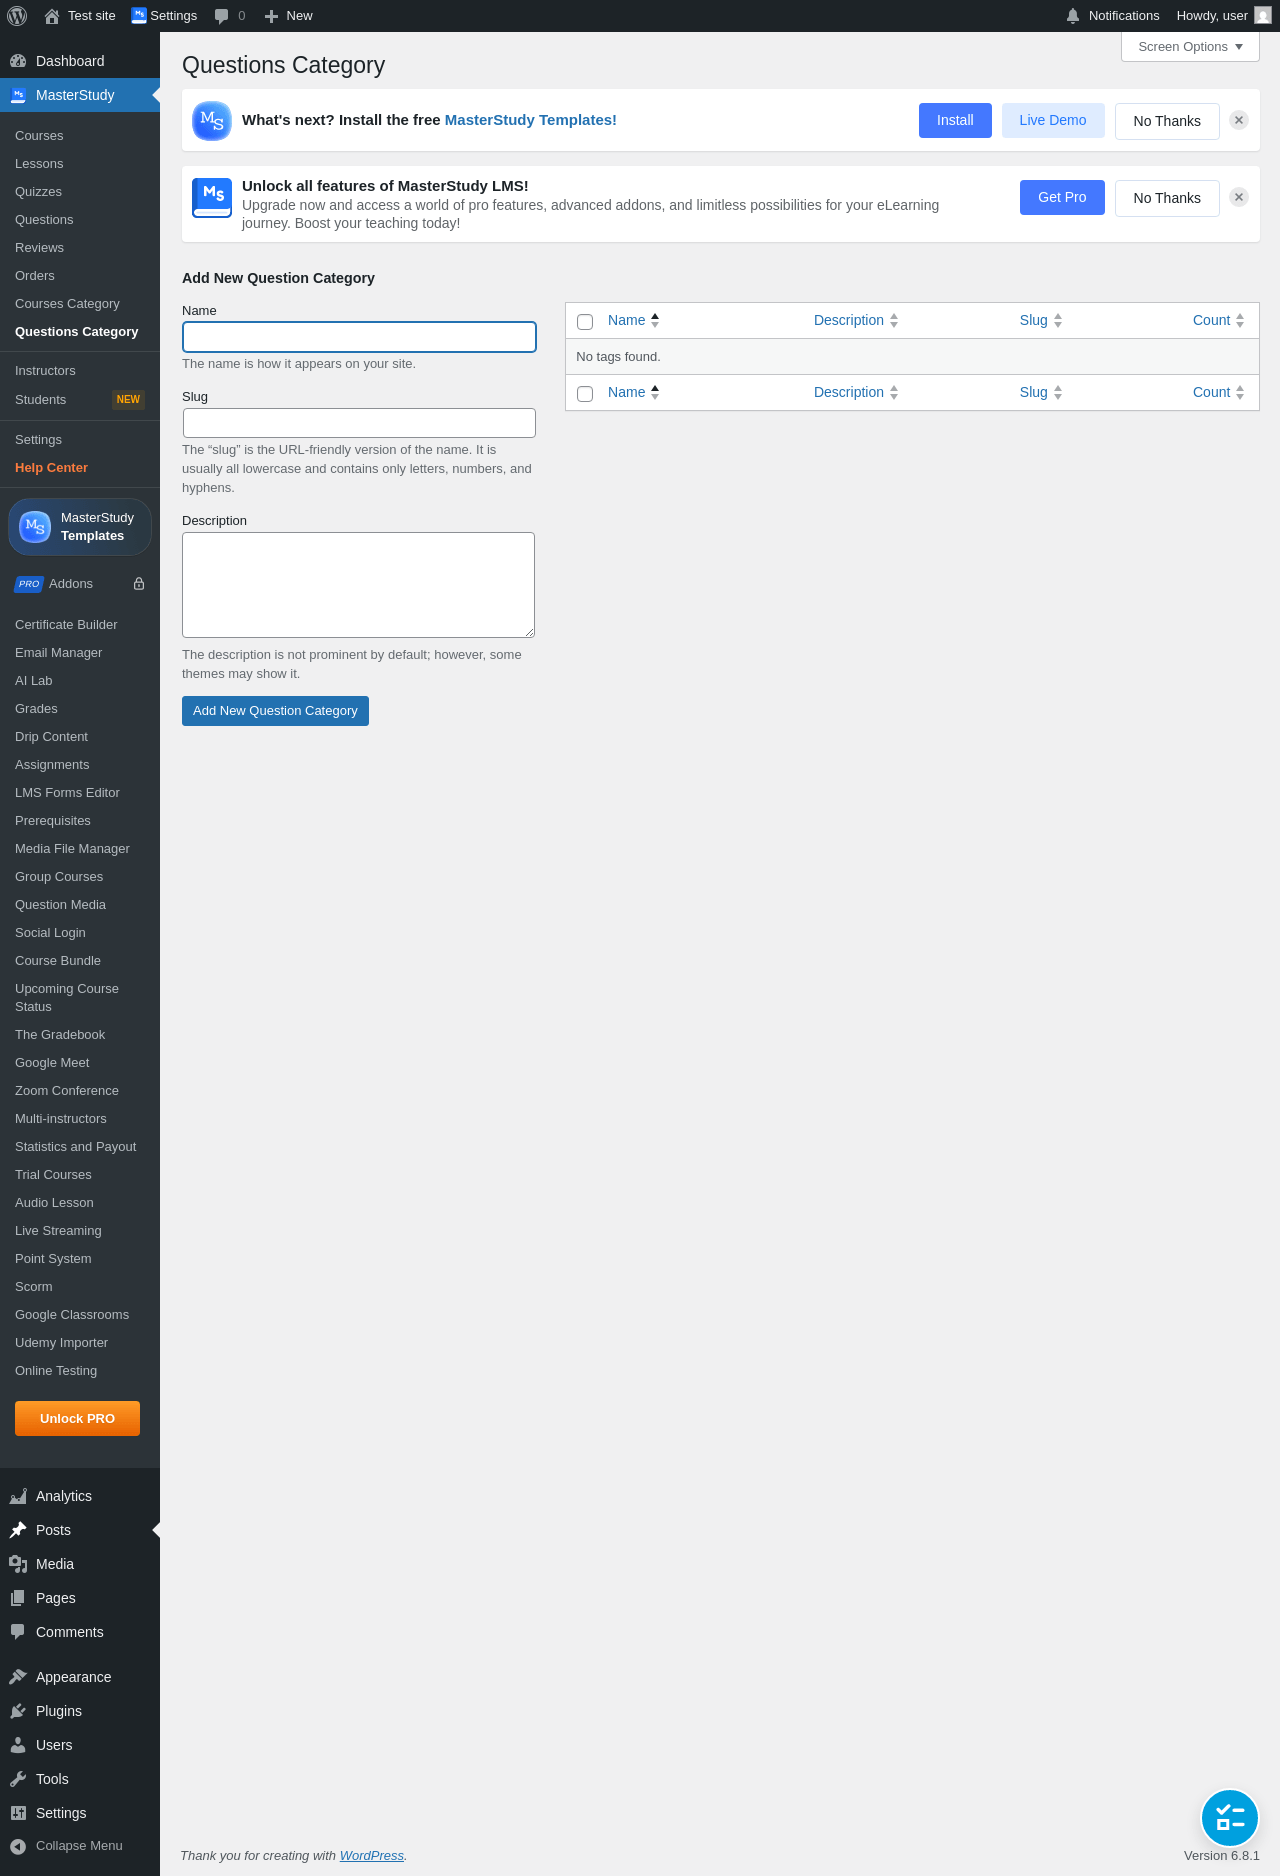
Task: Open Test site home icon
Action: pos(52,16)
